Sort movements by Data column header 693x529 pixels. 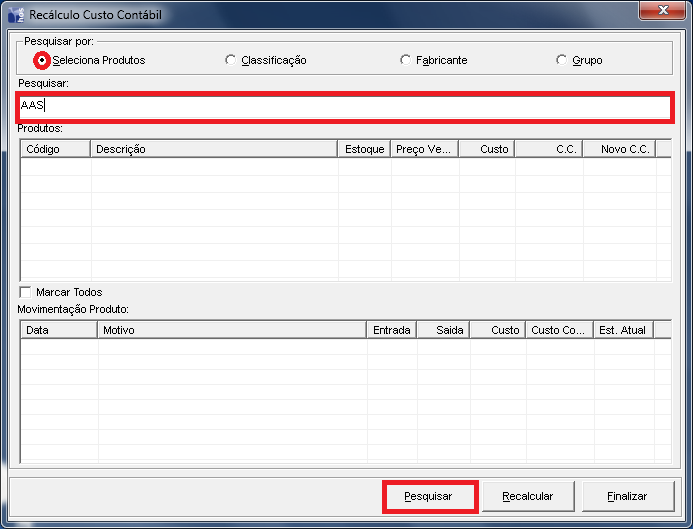[x=59, y=330]
